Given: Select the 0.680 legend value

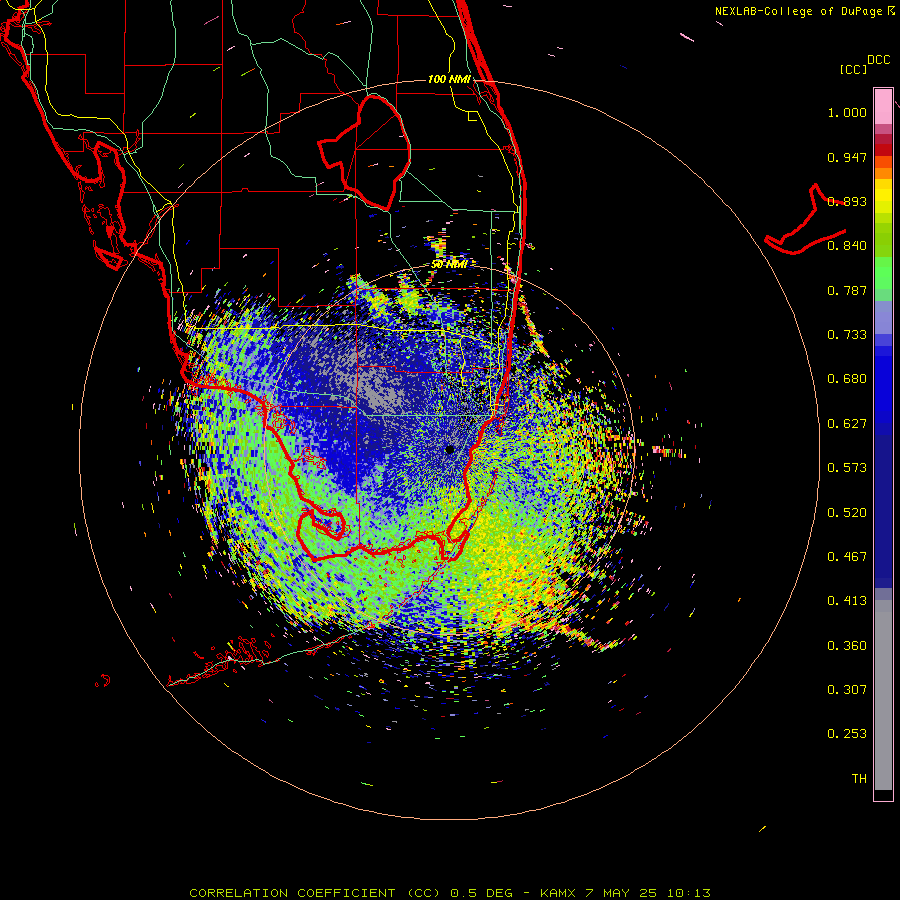Looking at the screenshot, I should point(847,379).
